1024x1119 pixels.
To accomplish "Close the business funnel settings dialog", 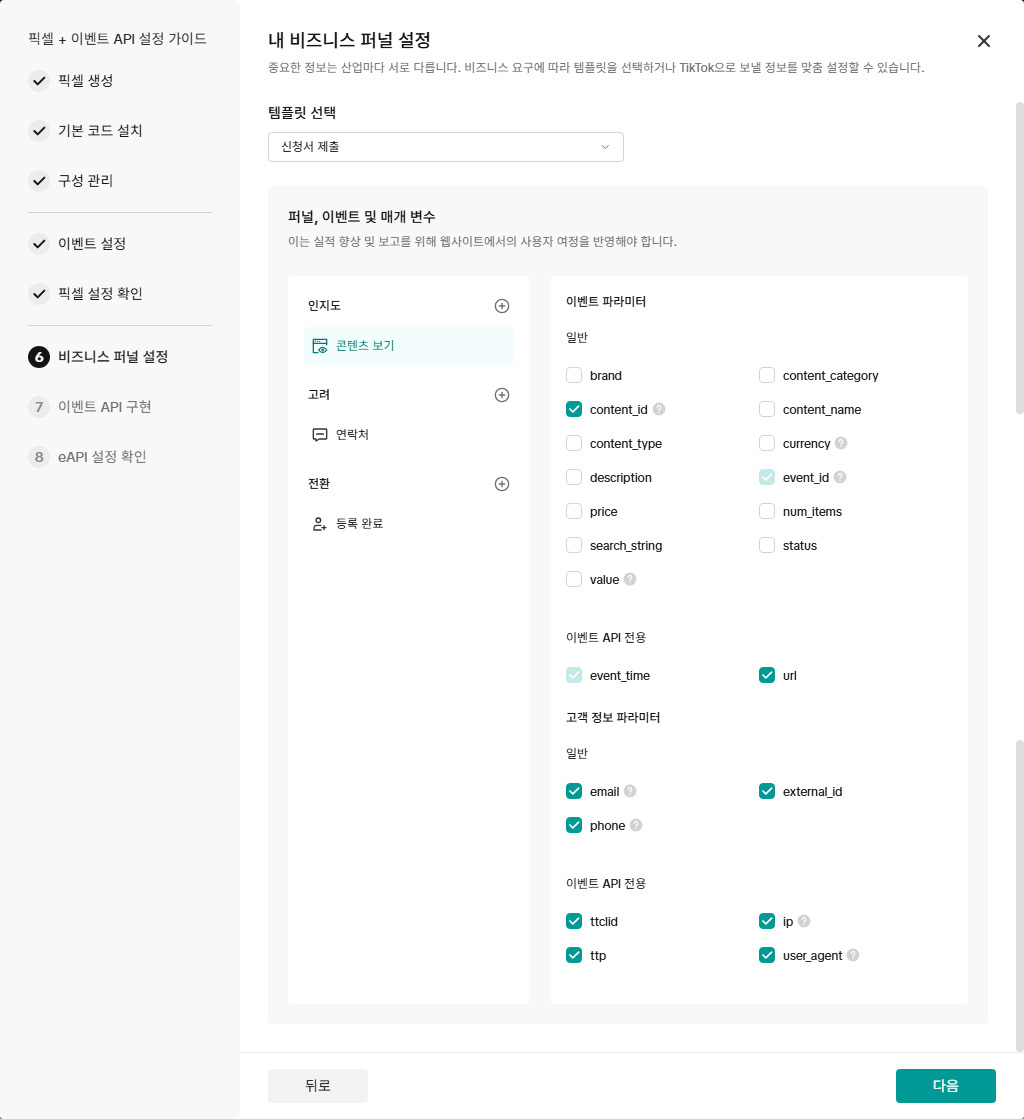I will point(984,41).
